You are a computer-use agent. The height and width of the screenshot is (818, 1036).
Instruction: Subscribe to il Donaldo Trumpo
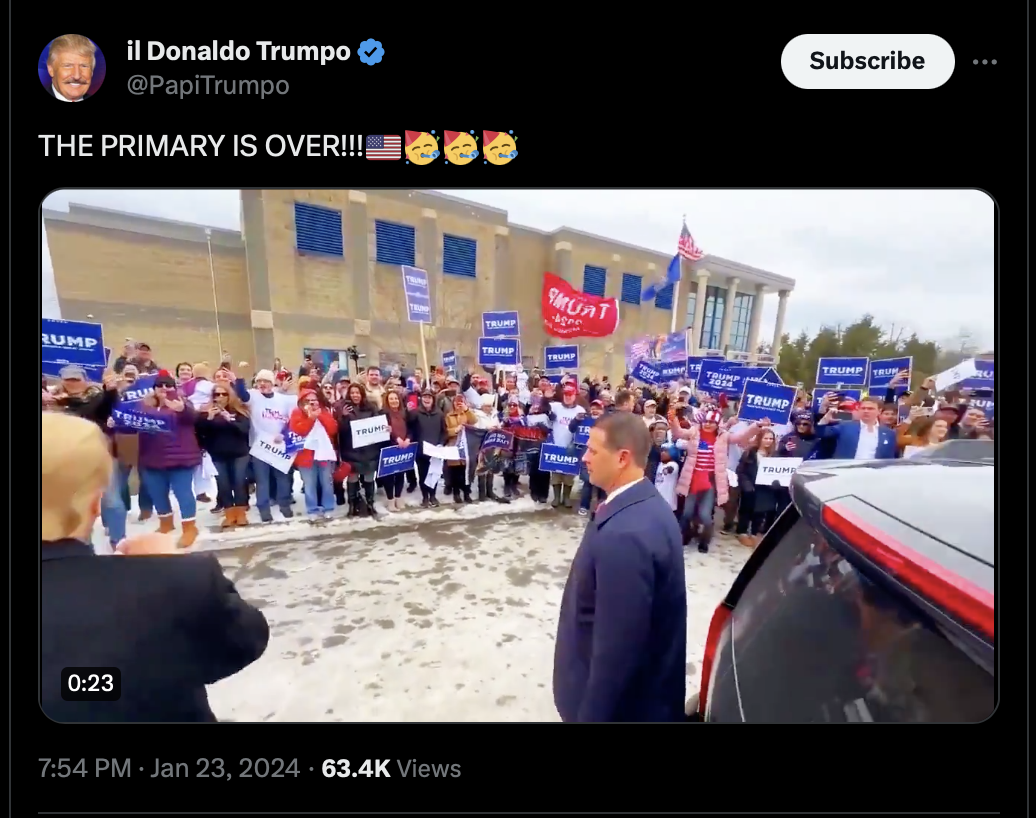coord(867,61)
